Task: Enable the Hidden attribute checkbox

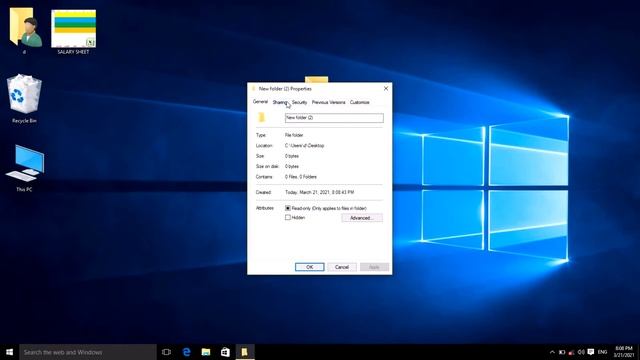Action: (x=288, y=218)
